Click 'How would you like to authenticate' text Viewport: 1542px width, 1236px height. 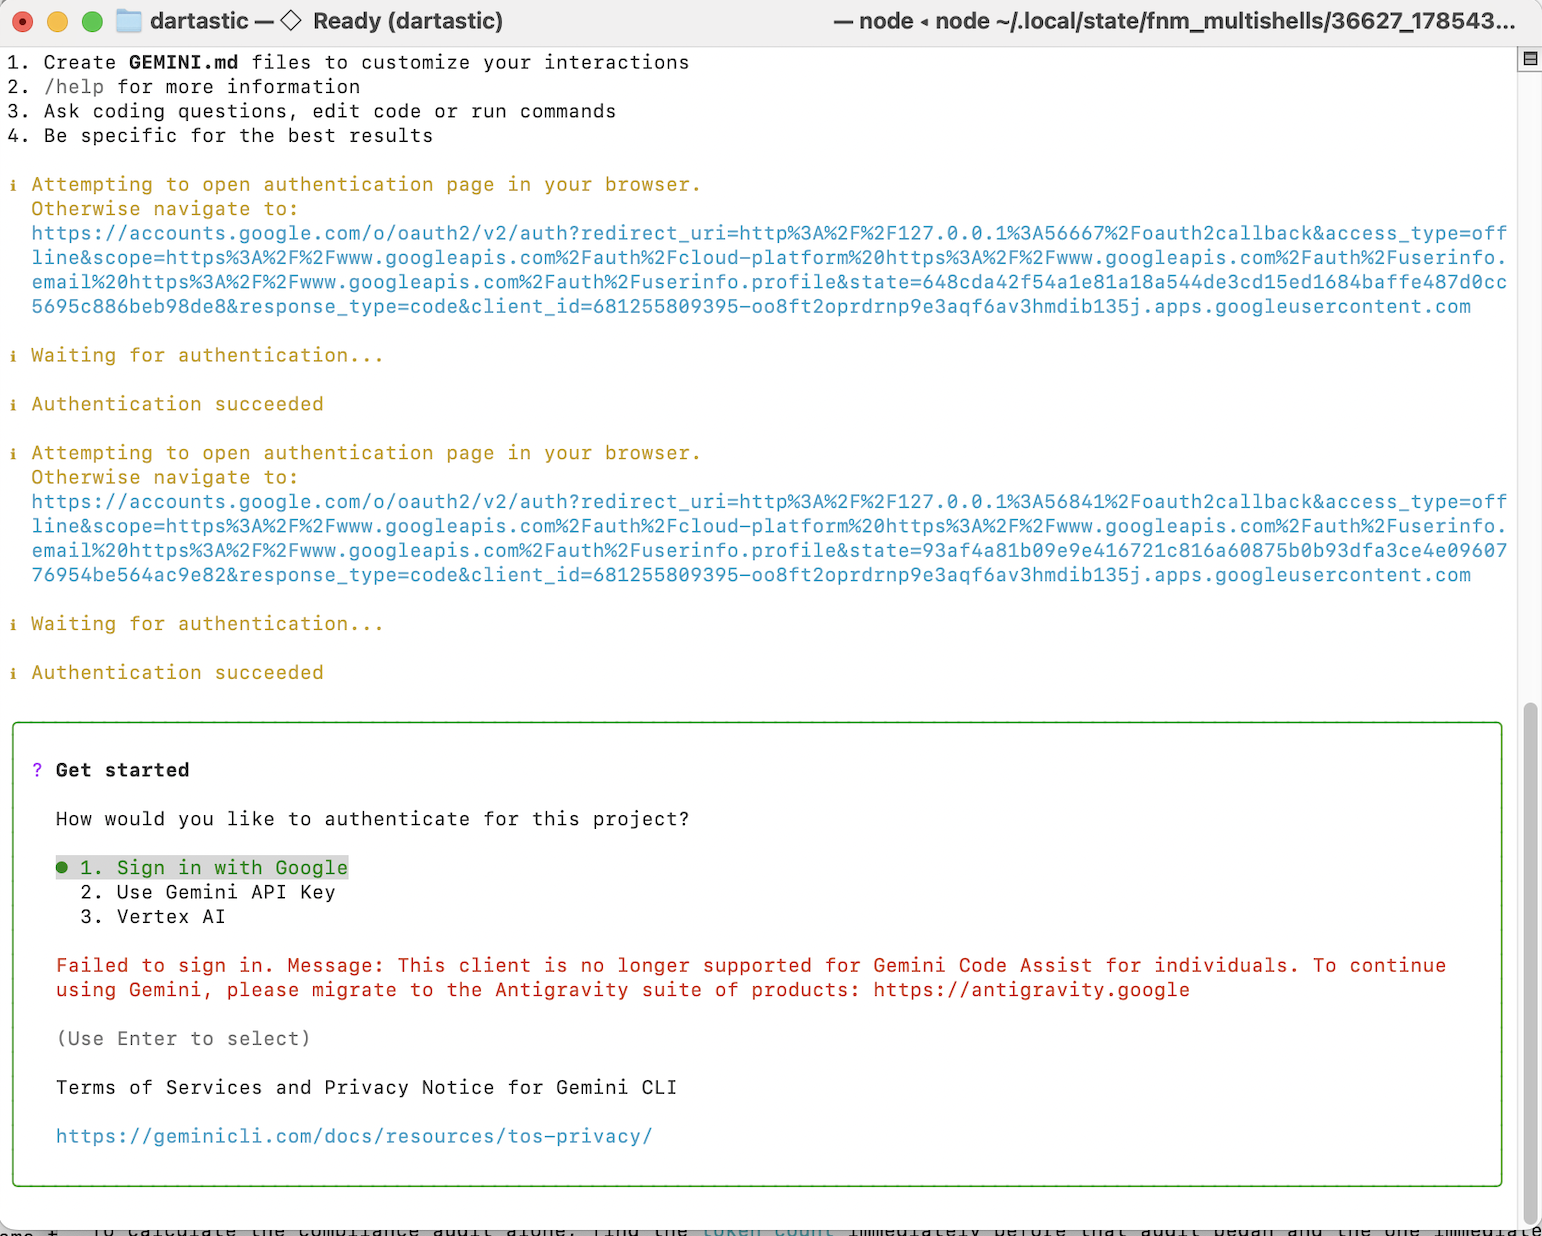coord(372,819)
